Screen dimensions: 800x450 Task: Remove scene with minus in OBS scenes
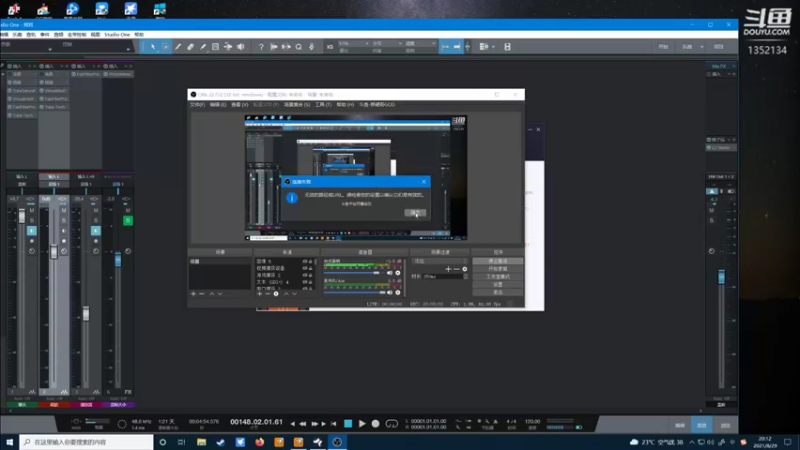pyautogui.click(x=202, y=294)
